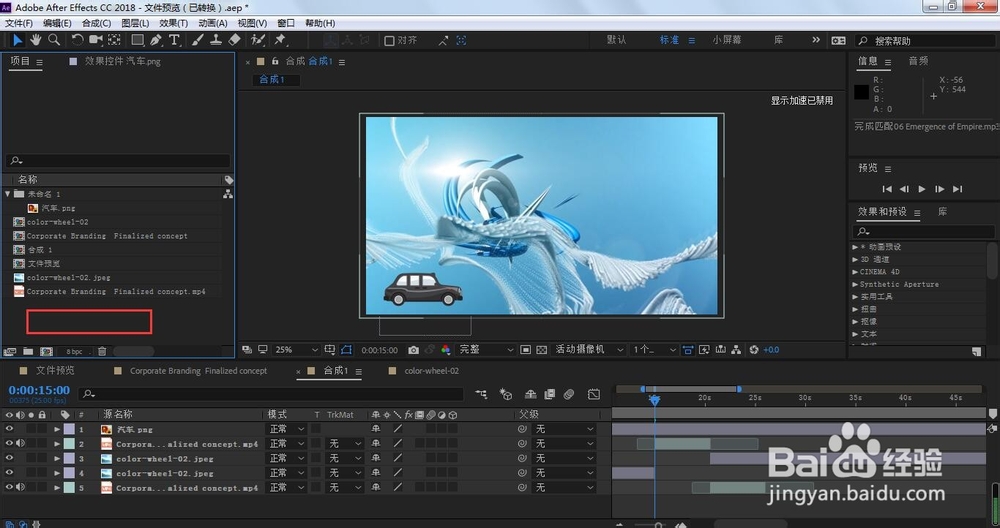Hide layer 5 Corporate video eye
The width and height of the screenshot is (1000, 528).
tap(9, 488)
